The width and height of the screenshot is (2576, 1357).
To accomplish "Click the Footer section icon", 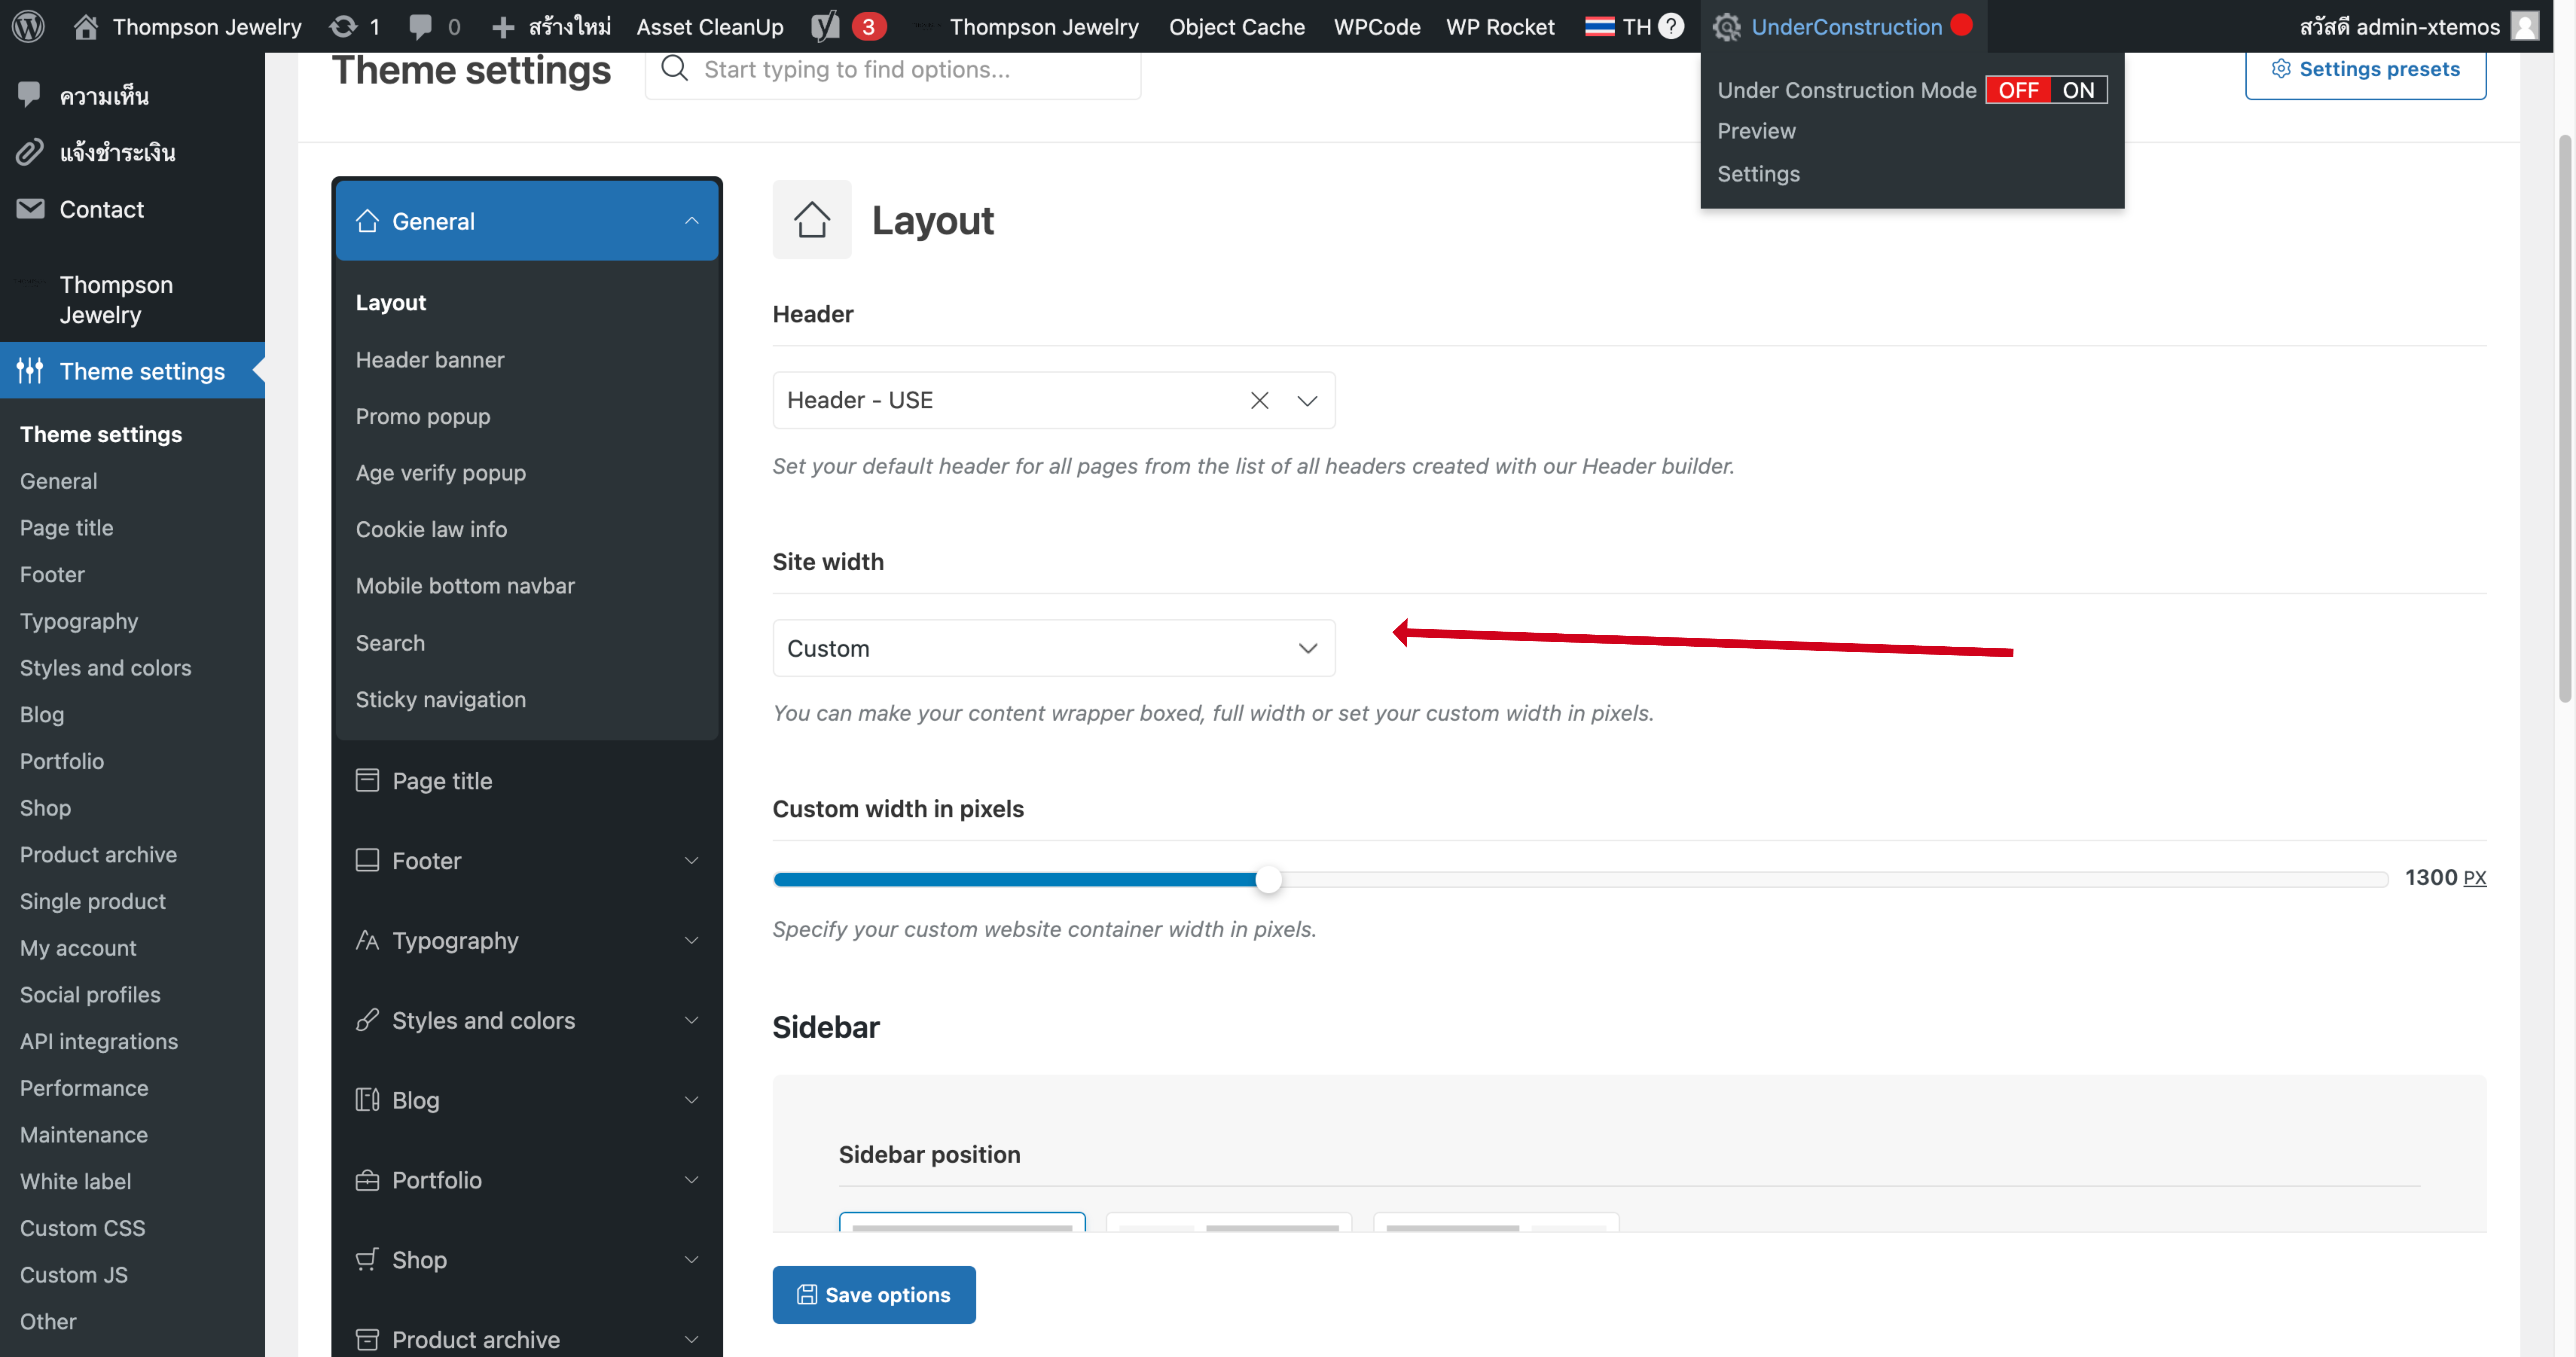I will 367,860.
